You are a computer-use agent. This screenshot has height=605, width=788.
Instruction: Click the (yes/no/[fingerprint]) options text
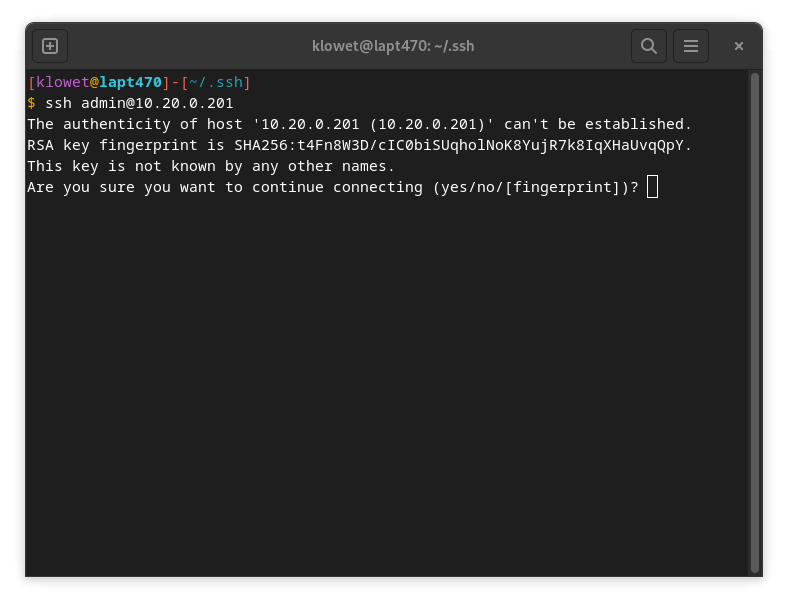pos(535,187)
